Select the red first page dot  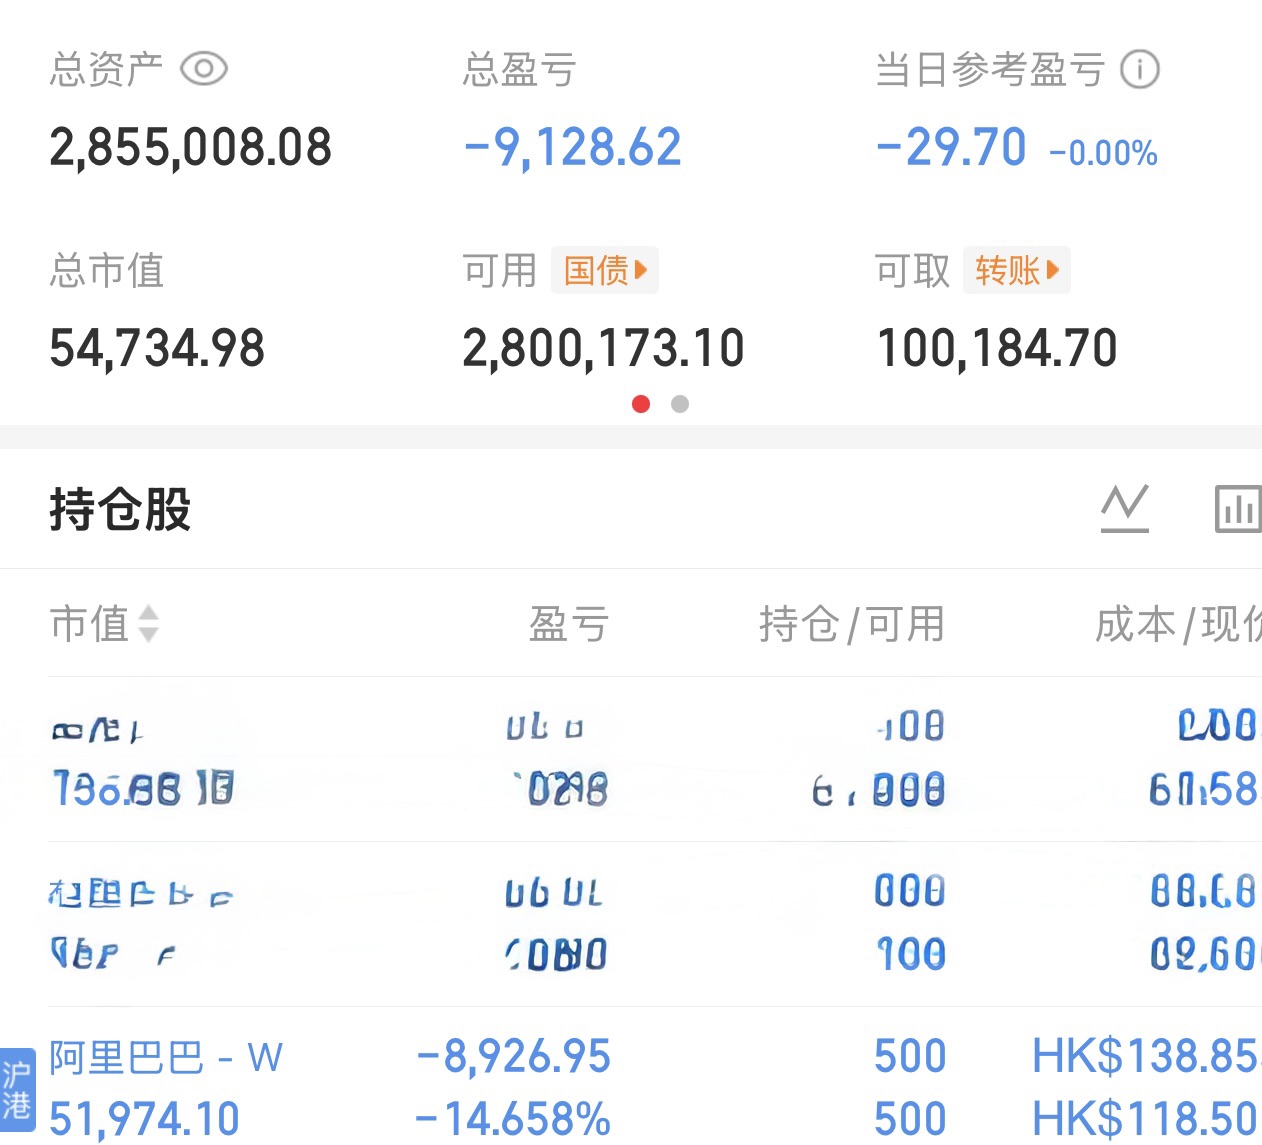pos(641,404)
